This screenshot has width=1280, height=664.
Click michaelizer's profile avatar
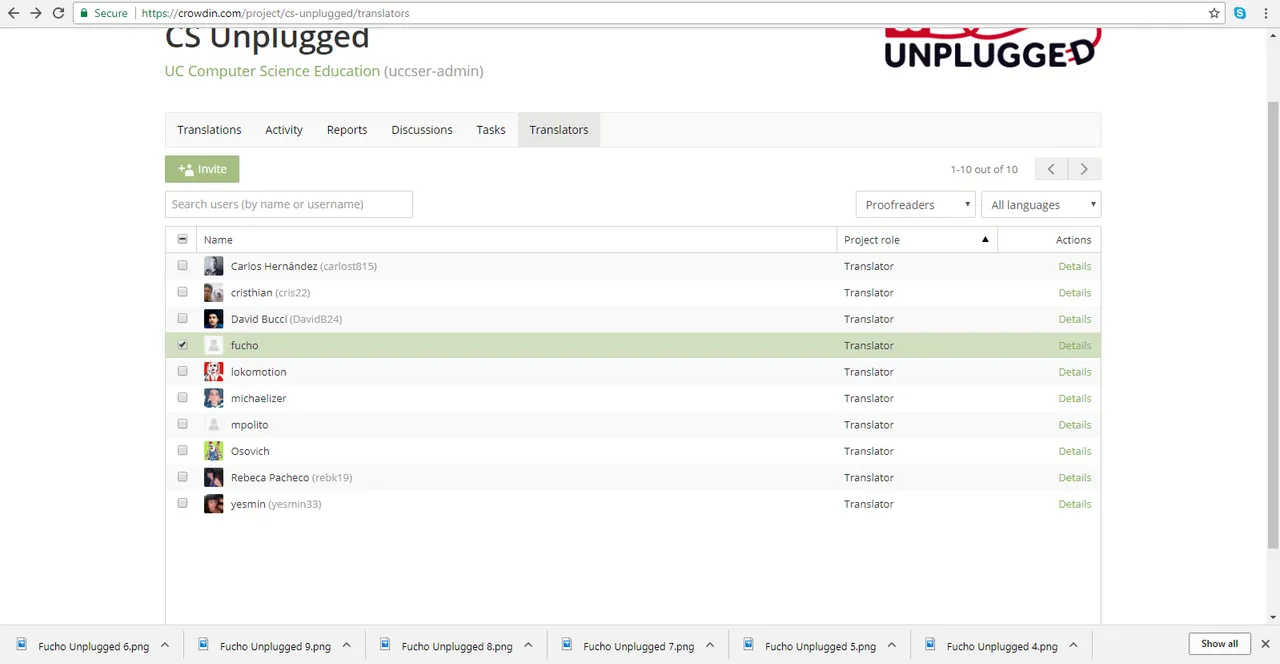pyautogui.click(x=213, y=398)
